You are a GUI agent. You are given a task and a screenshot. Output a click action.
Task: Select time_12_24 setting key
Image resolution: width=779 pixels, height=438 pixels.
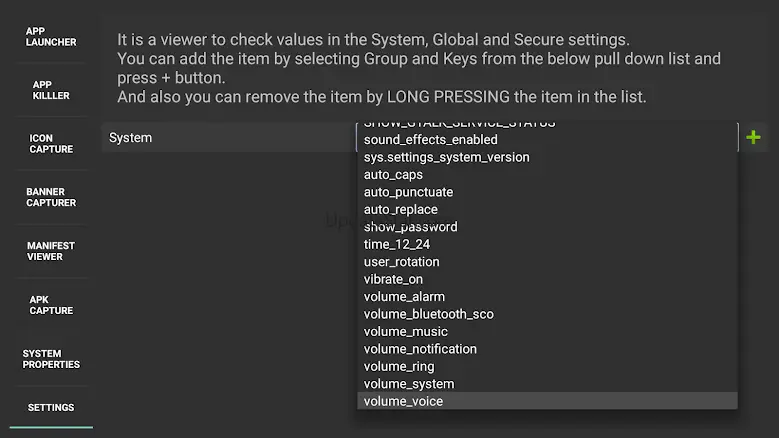[546, 244]
